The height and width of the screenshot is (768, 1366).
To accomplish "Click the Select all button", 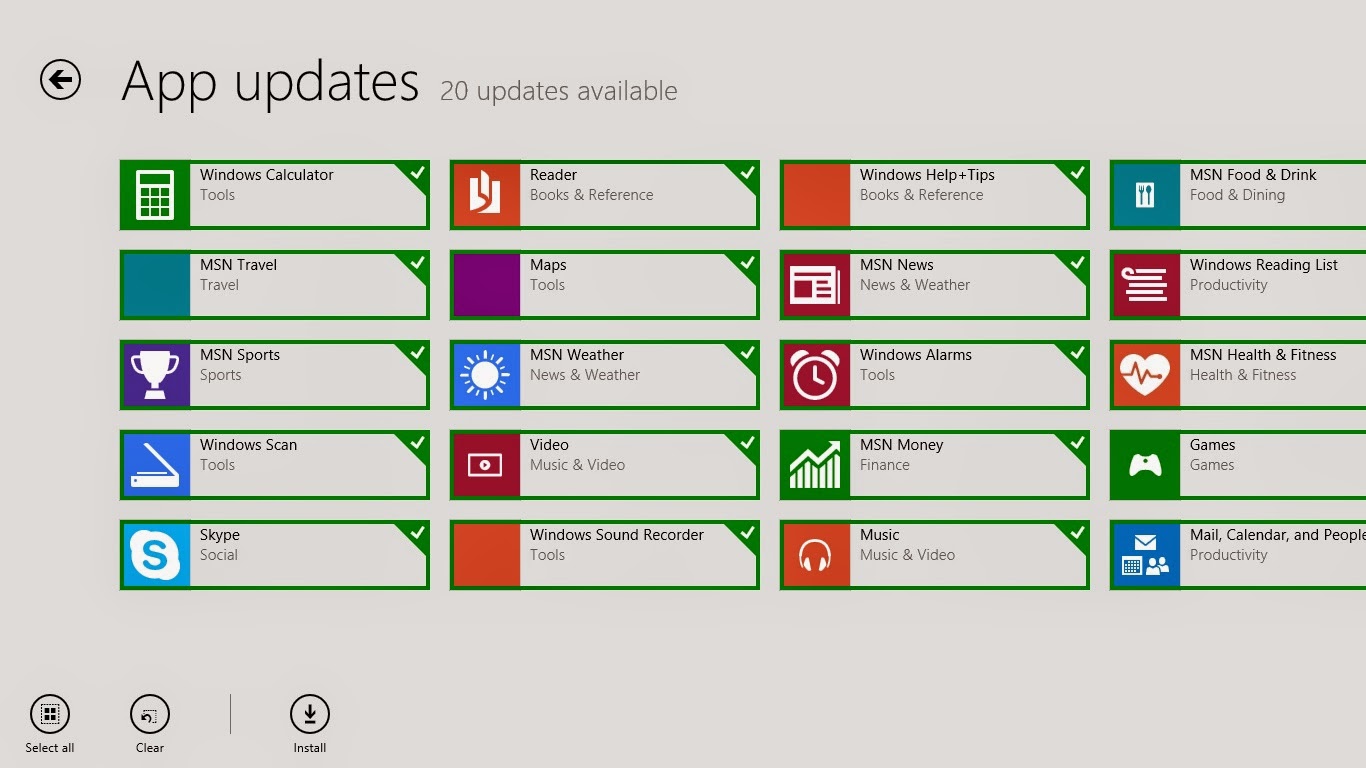I will click(x=50, y=724).
